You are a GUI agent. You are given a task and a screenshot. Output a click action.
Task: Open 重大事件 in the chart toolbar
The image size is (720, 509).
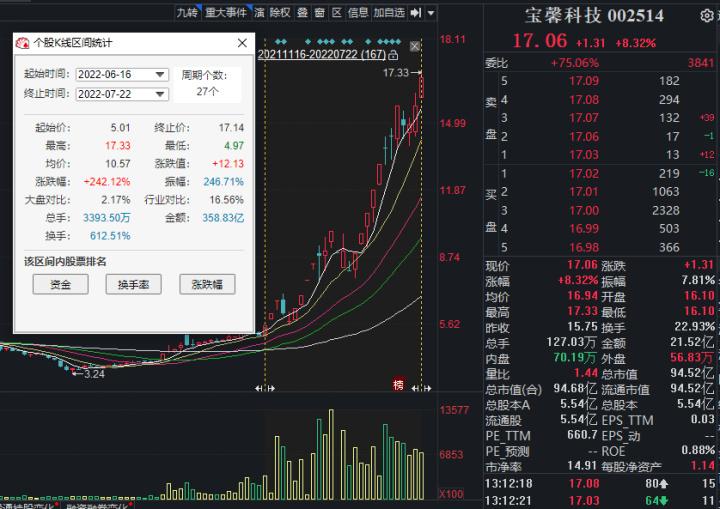coord(226,12)
